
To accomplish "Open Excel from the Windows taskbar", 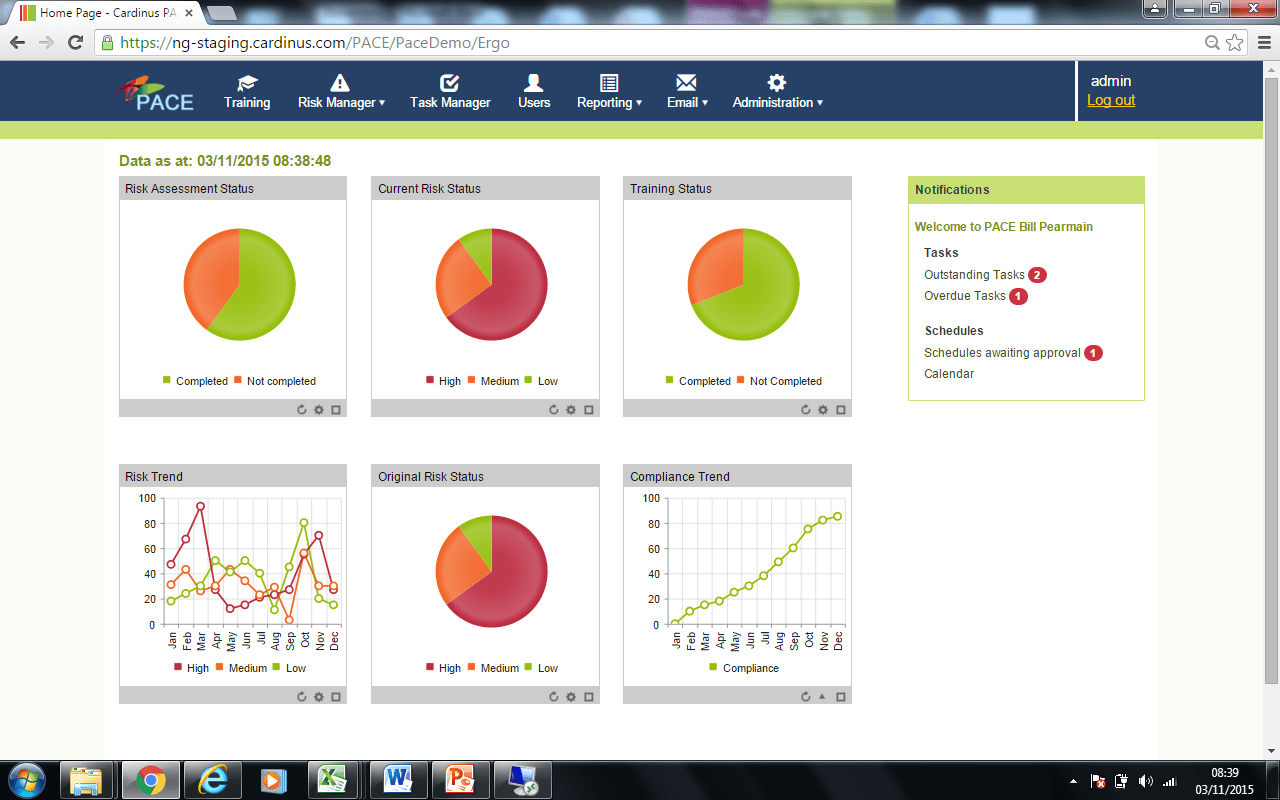I will [331, 779].
